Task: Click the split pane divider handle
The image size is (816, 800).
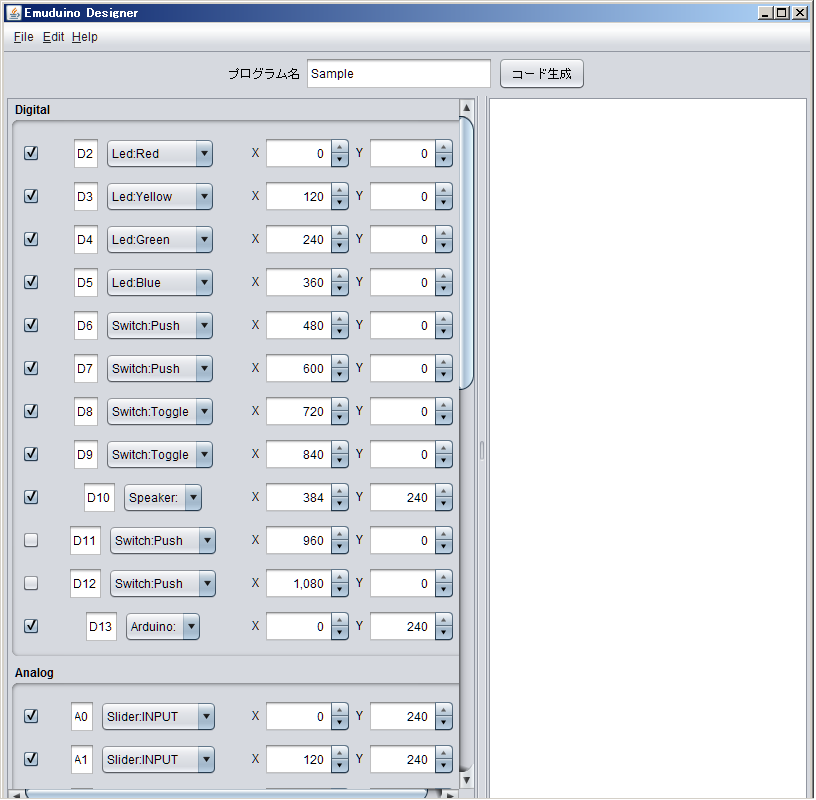Action: (x=482, y=450)
